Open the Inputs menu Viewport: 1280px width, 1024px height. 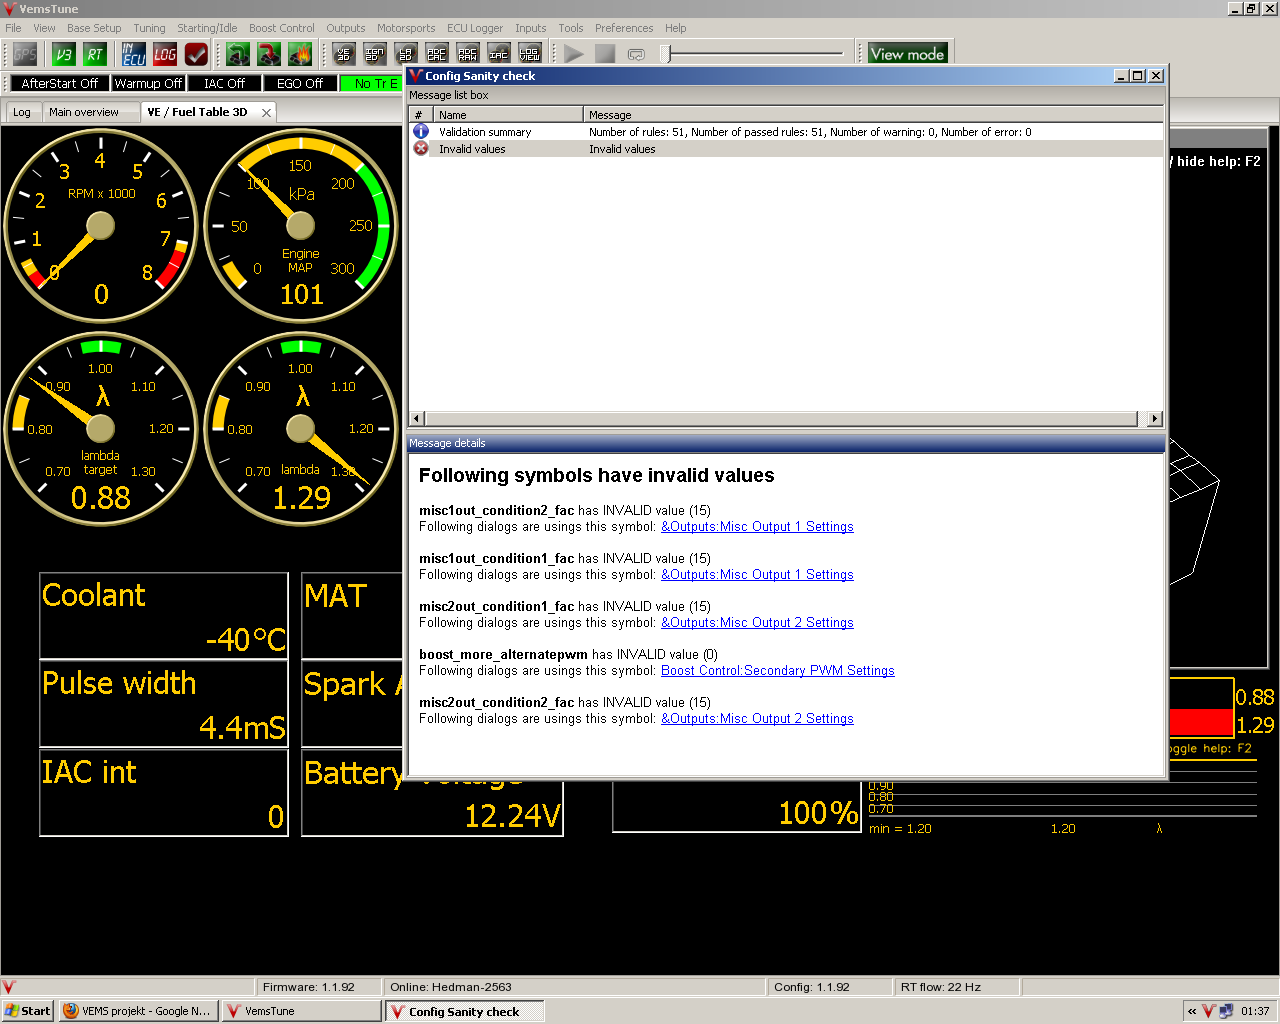click(530, 28)
